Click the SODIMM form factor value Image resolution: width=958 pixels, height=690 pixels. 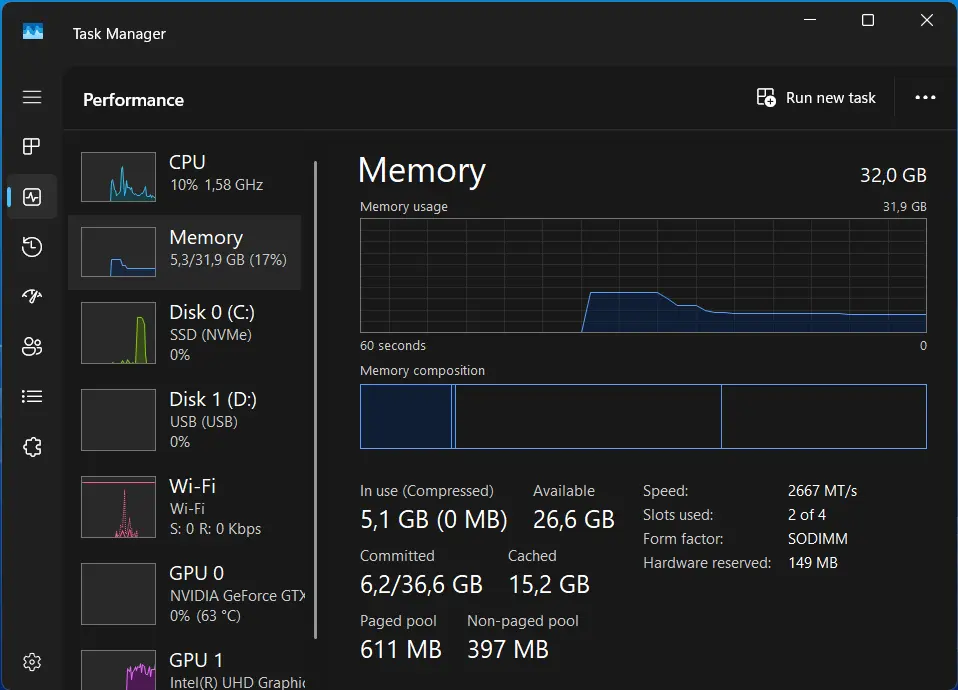tap(817, 538)
